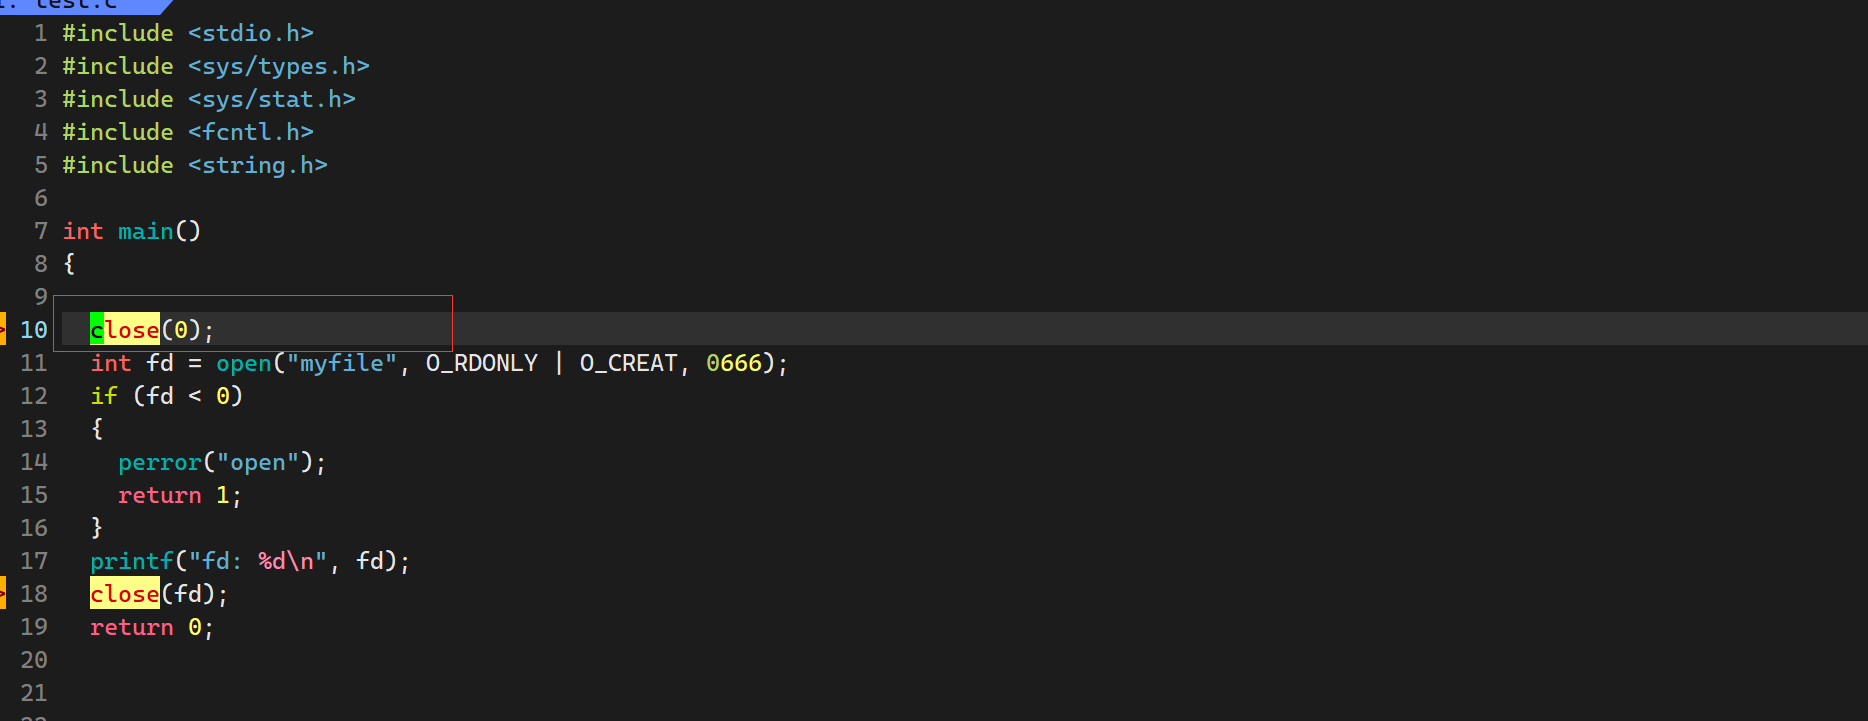The image size is (1868, 721).
Task: Click the sys/types.h include header
Action: pos(279,66)
